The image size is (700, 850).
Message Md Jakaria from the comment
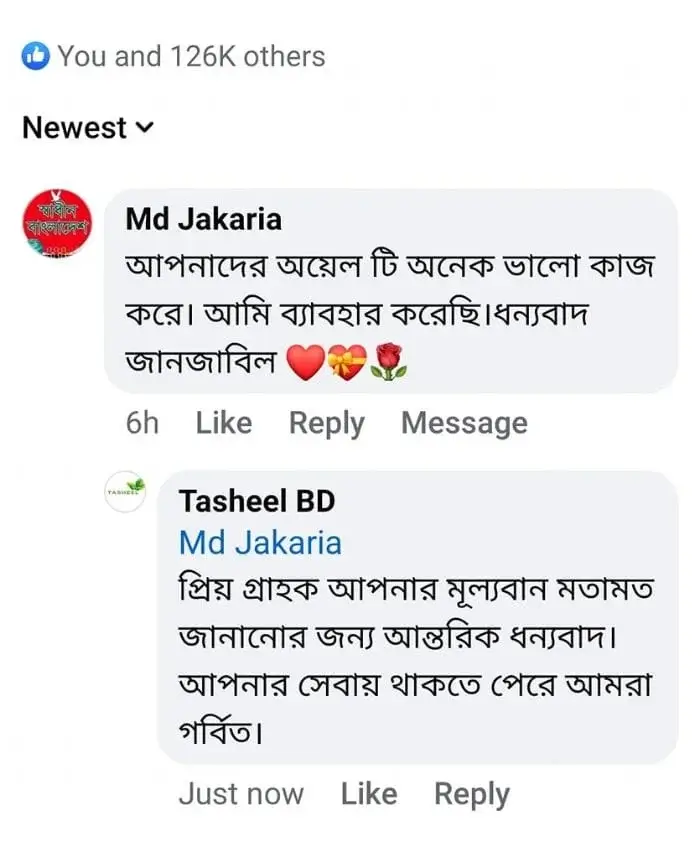(464, 423)
